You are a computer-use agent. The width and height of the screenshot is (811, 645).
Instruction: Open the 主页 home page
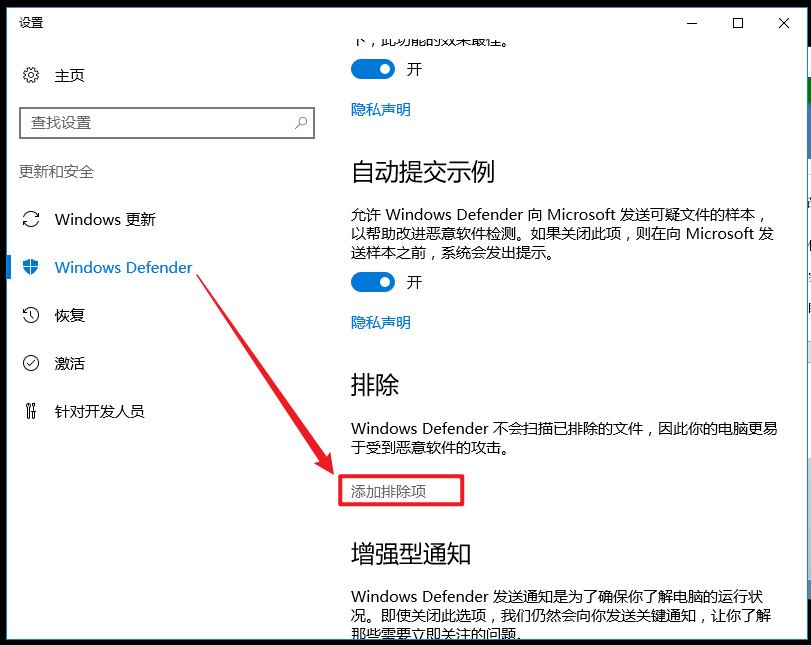coord(69,76)
